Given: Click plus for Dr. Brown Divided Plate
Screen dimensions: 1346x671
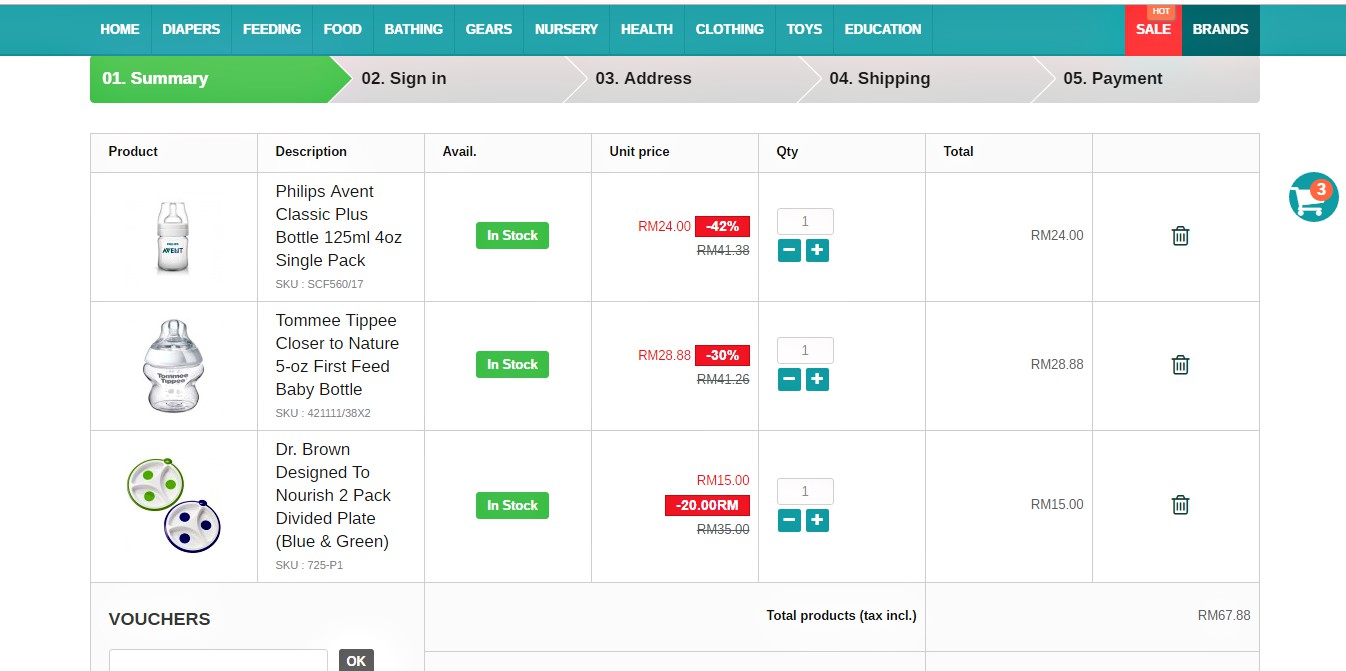Looking at the screenshot, I should [817, 520].
